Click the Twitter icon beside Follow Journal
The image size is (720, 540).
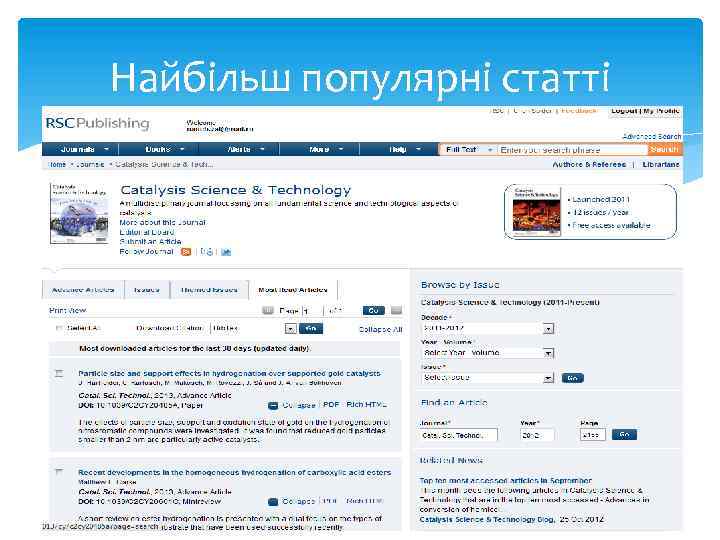tap(226, 252)
